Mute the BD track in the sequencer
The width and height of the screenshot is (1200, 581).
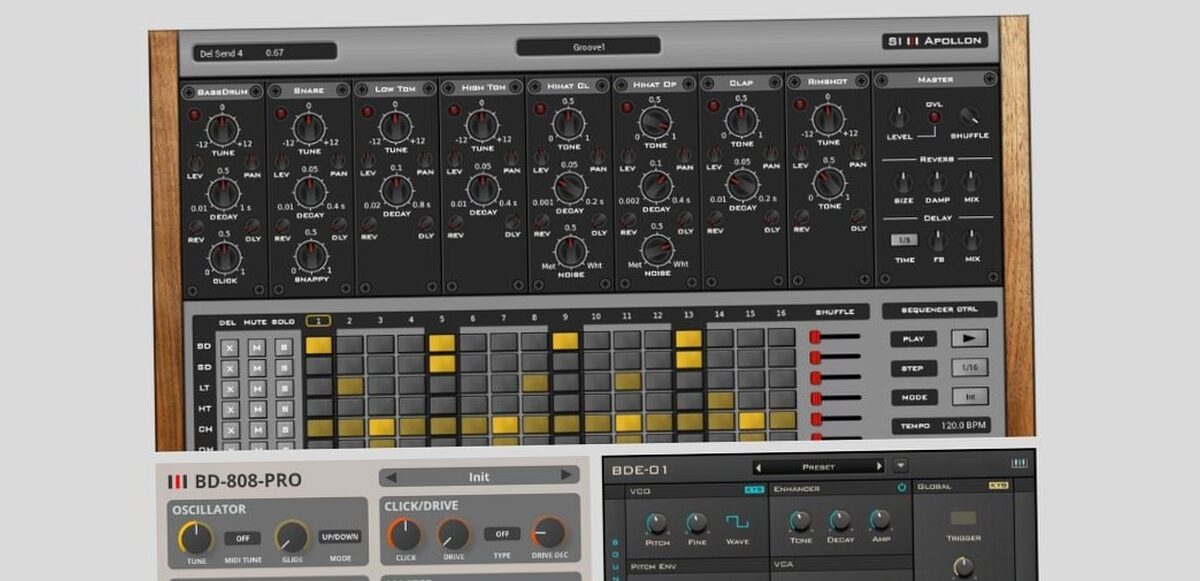(257, 346)
